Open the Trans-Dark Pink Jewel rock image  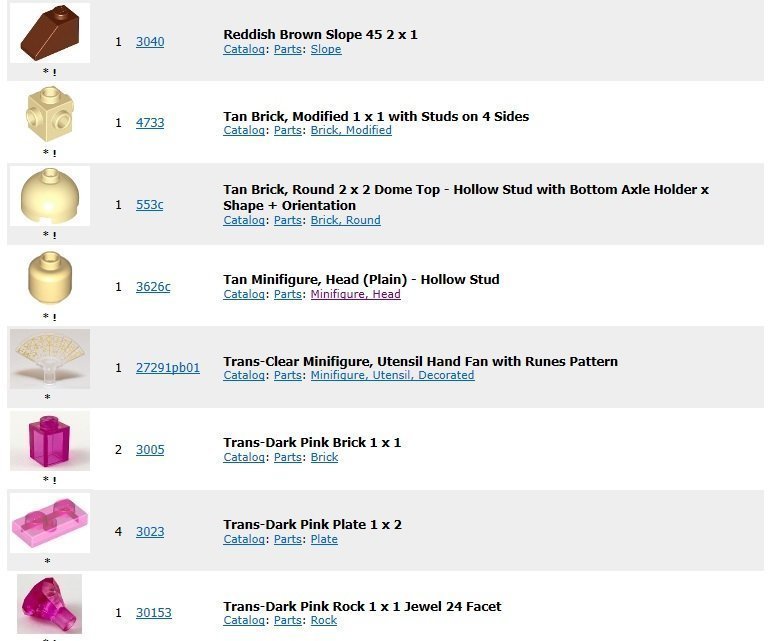(50, 604)
